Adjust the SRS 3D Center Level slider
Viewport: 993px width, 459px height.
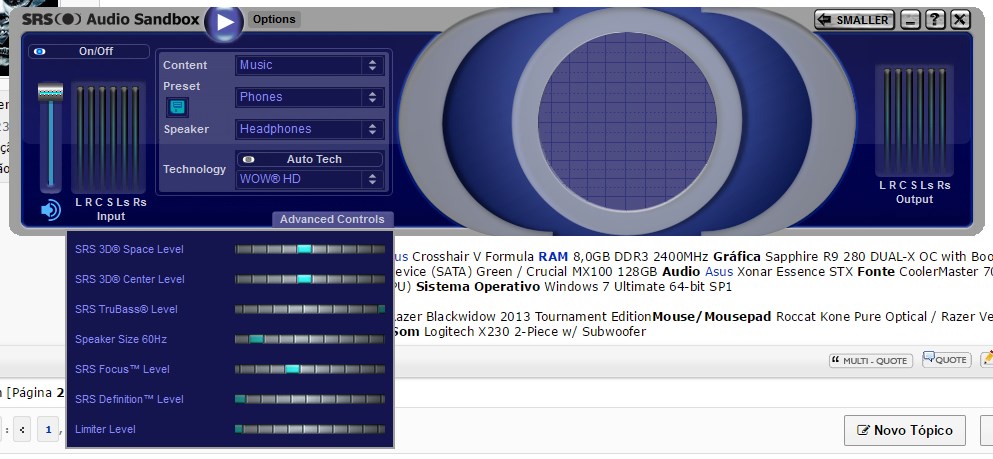coord(310,279)
